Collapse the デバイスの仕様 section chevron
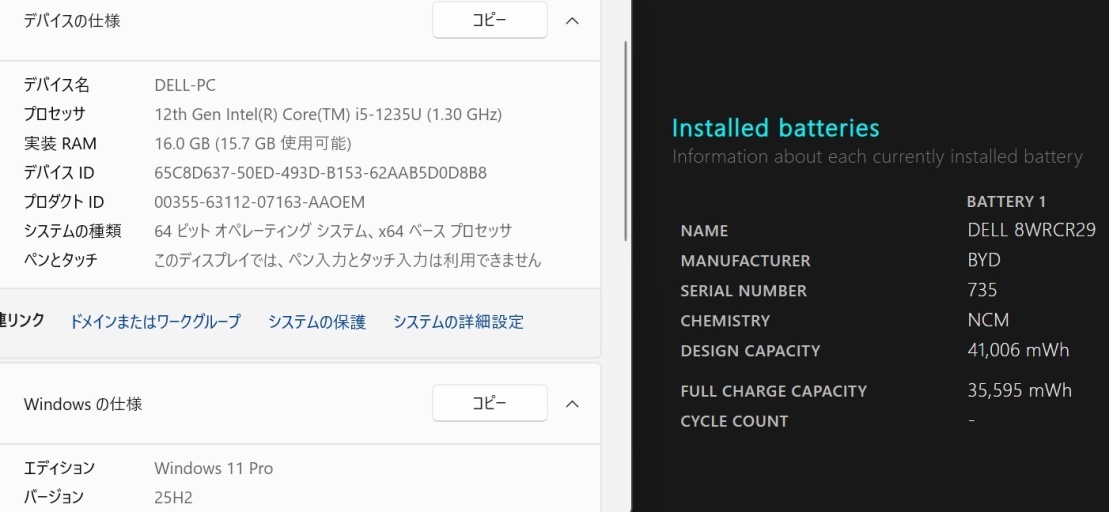The height and width of the screenshot is (512, 1109). pos(572,21)
